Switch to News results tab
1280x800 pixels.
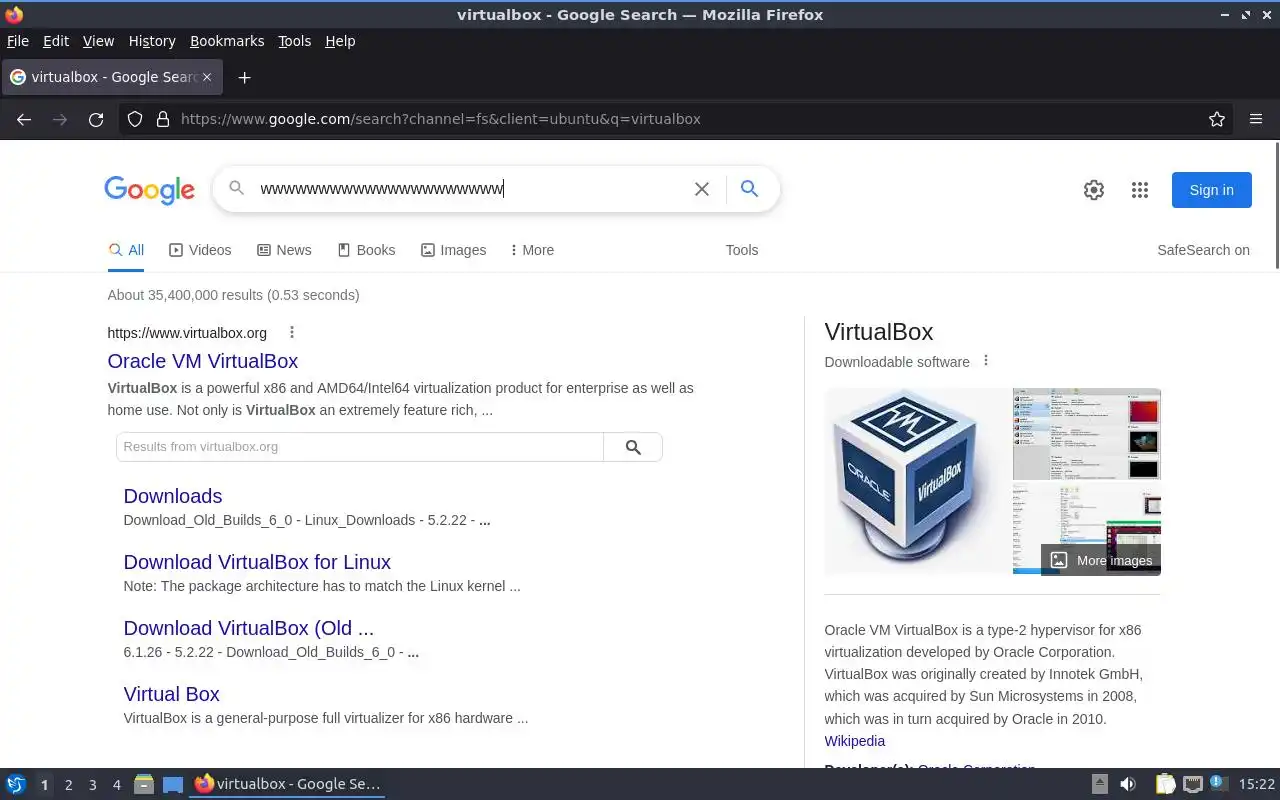[x=284, y=250]
